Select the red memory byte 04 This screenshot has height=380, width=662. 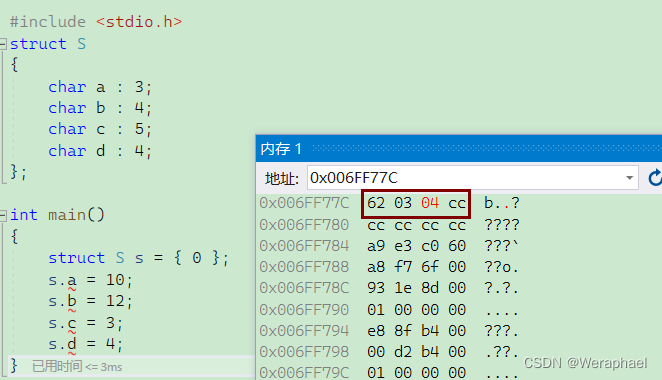(x=430, y=203)
